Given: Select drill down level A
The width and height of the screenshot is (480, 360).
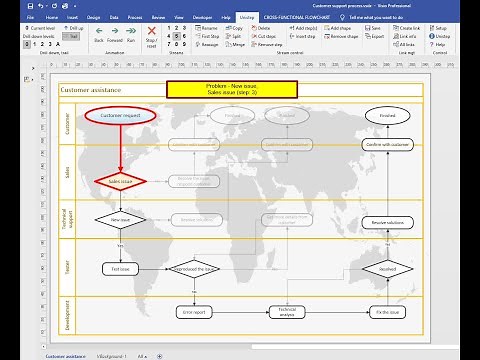Looking at the screenshot, I should point(58,44).
